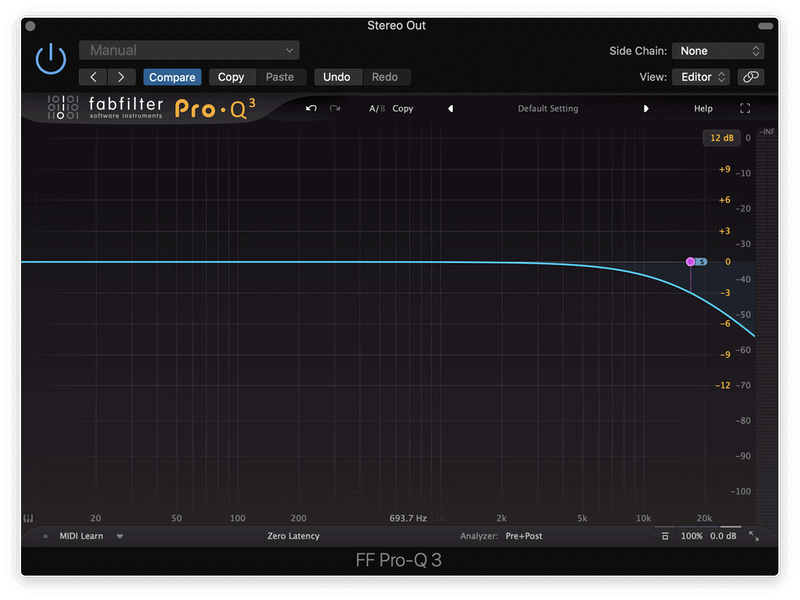Viewport: 800px width, 600px height.
Task: Toggle the plugin power bypass button
Action: (x=51, y=59)
